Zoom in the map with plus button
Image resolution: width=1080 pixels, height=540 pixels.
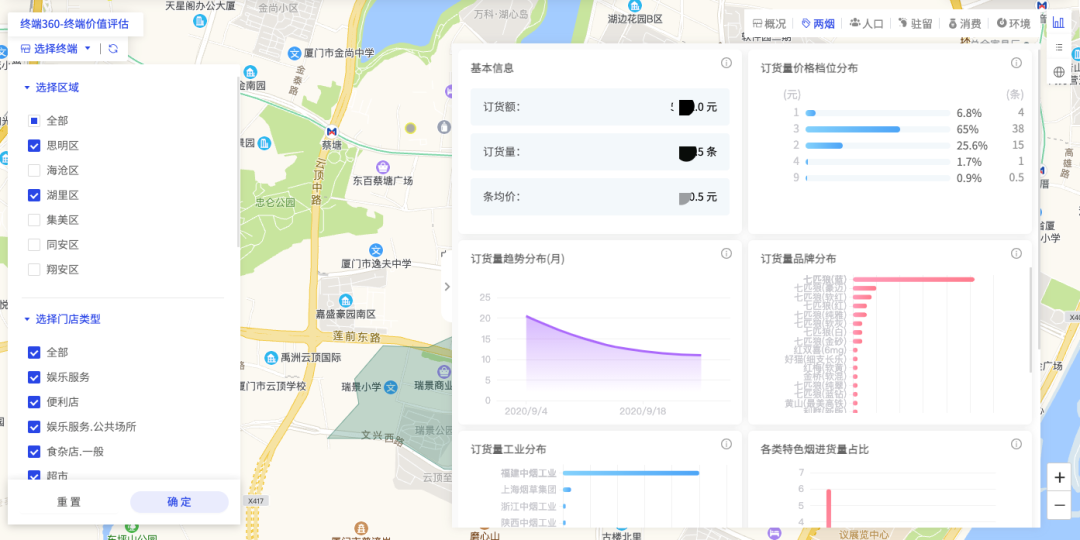(1059, 478)
